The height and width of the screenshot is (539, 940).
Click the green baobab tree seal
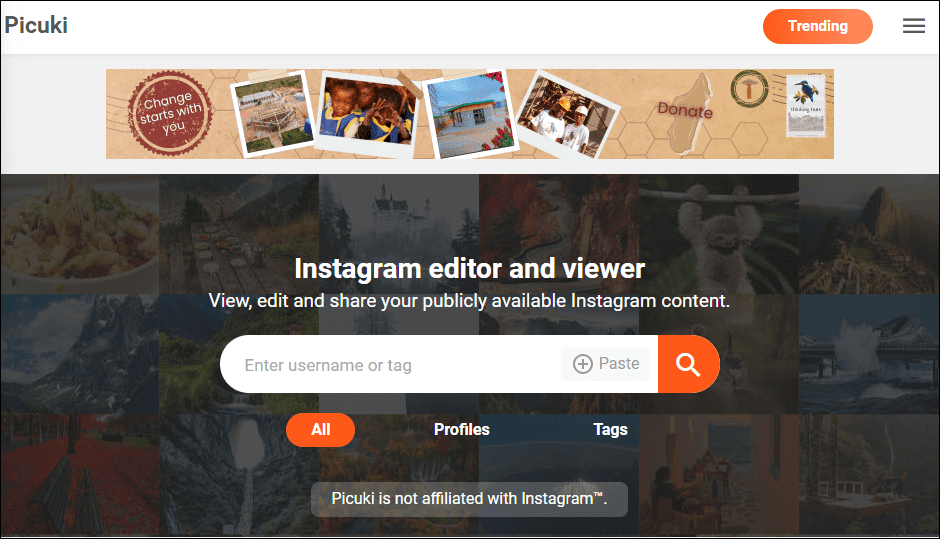click(x=749, y=89)
